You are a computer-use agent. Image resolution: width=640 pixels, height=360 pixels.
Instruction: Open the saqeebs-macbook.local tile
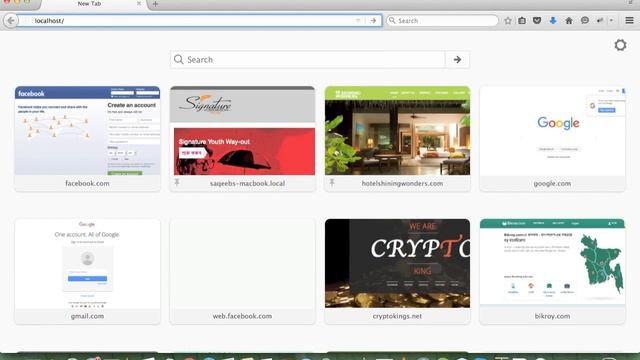pyautogui.click(x=242, y=138)
